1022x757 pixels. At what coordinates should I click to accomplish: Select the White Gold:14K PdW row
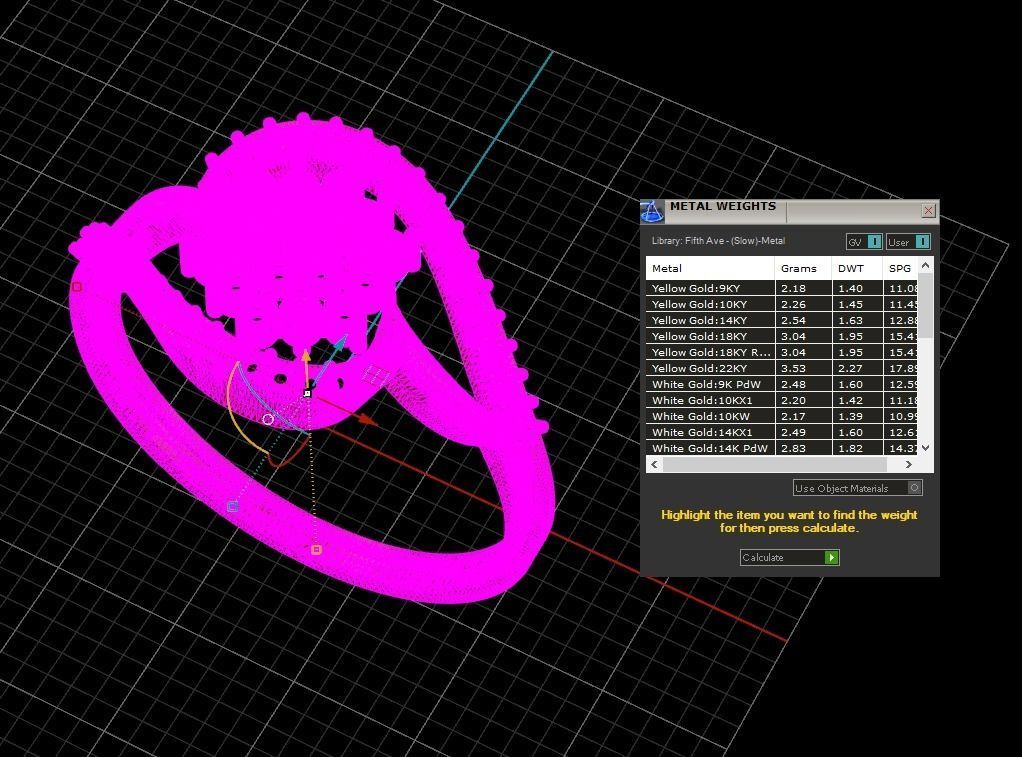781,448
